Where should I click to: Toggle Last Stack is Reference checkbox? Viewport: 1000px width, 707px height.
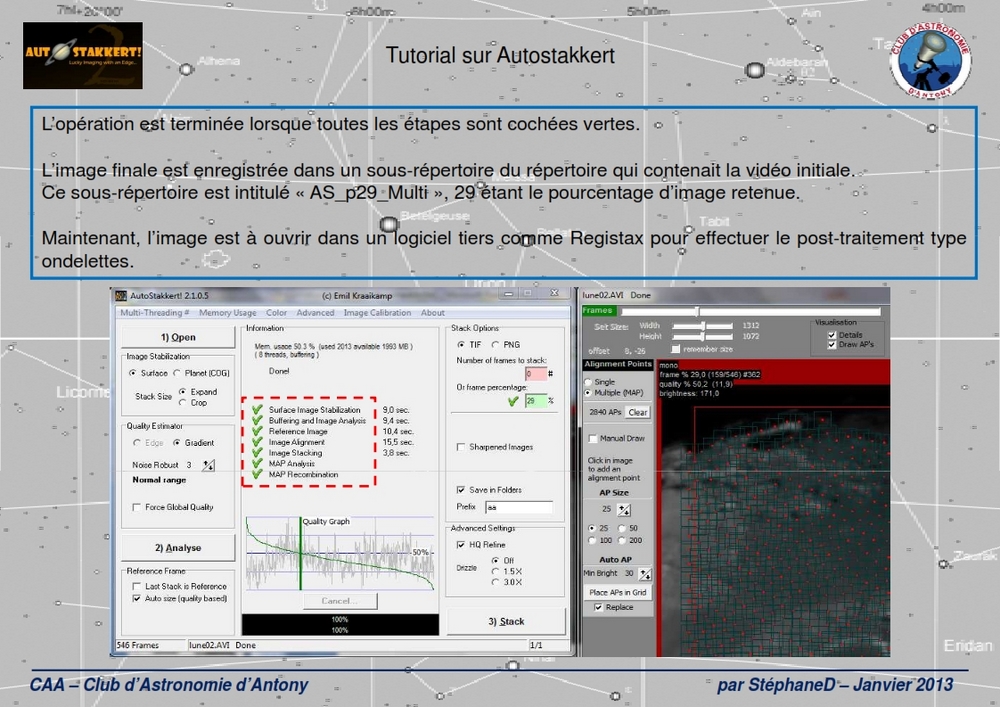pyautogui.click(x=136, y=587)
